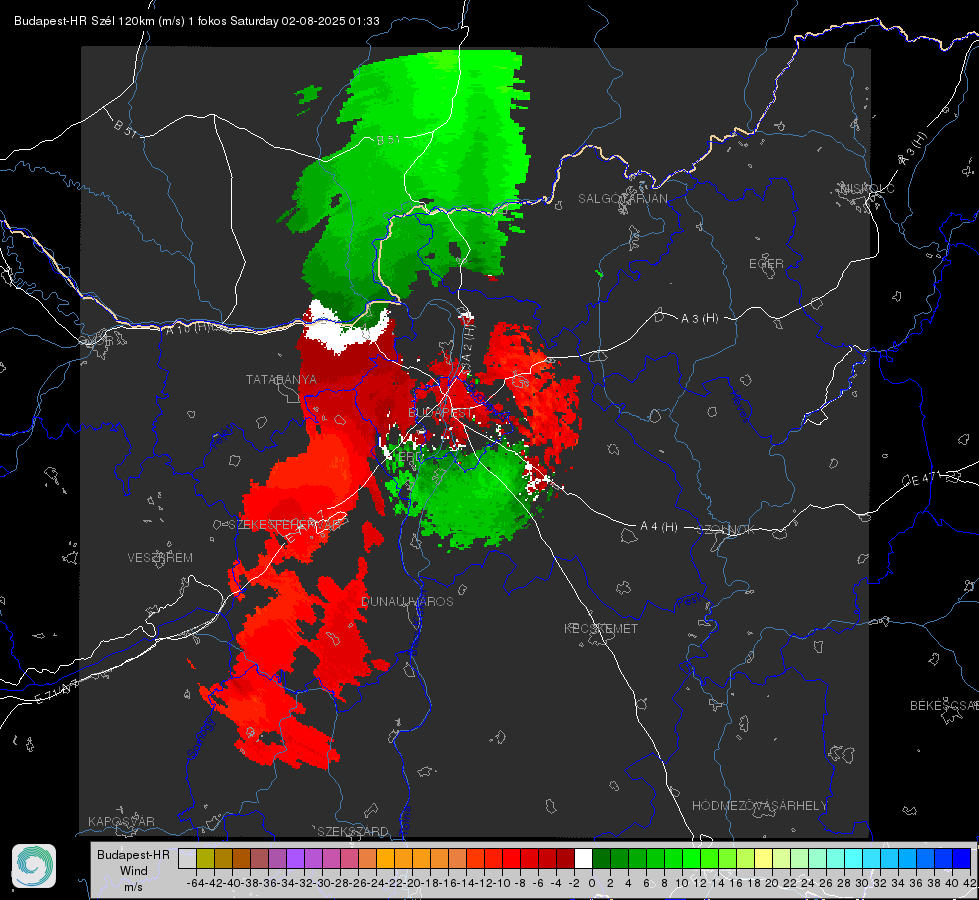
Task: Click the DUNAÚJVÁROS city label
Action: click(407, 601)
